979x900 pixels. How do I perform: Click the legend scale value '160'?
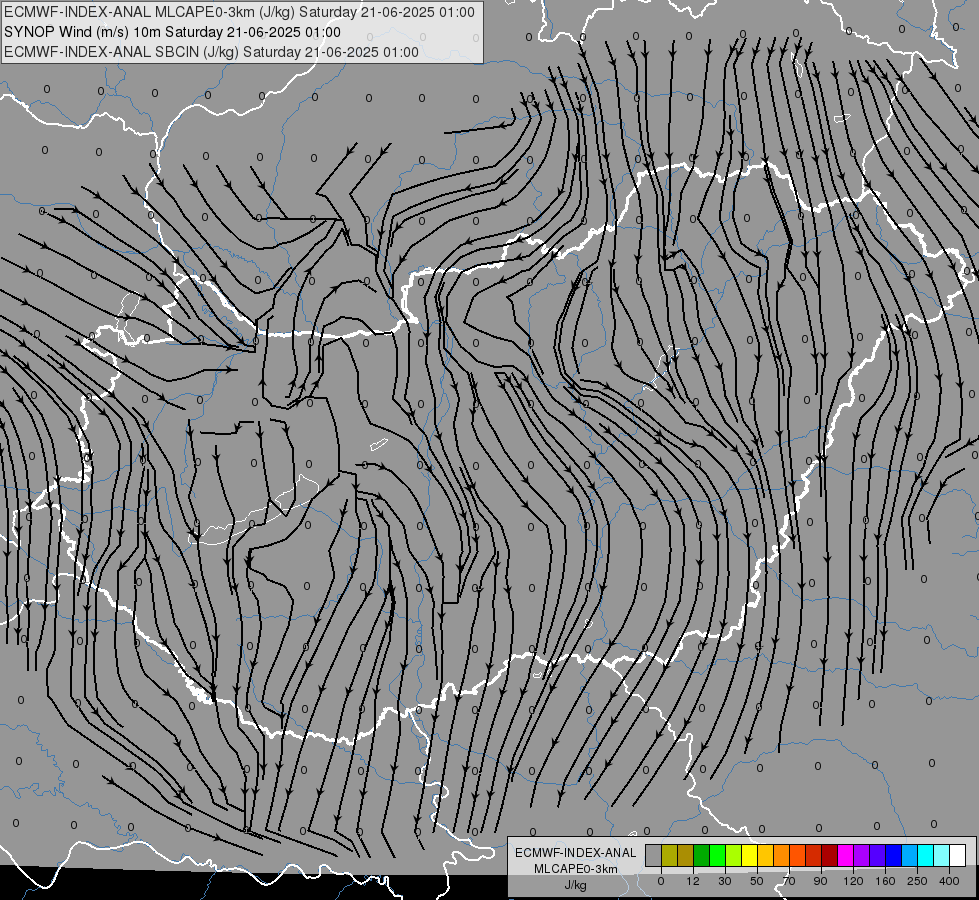pos(885,881)
